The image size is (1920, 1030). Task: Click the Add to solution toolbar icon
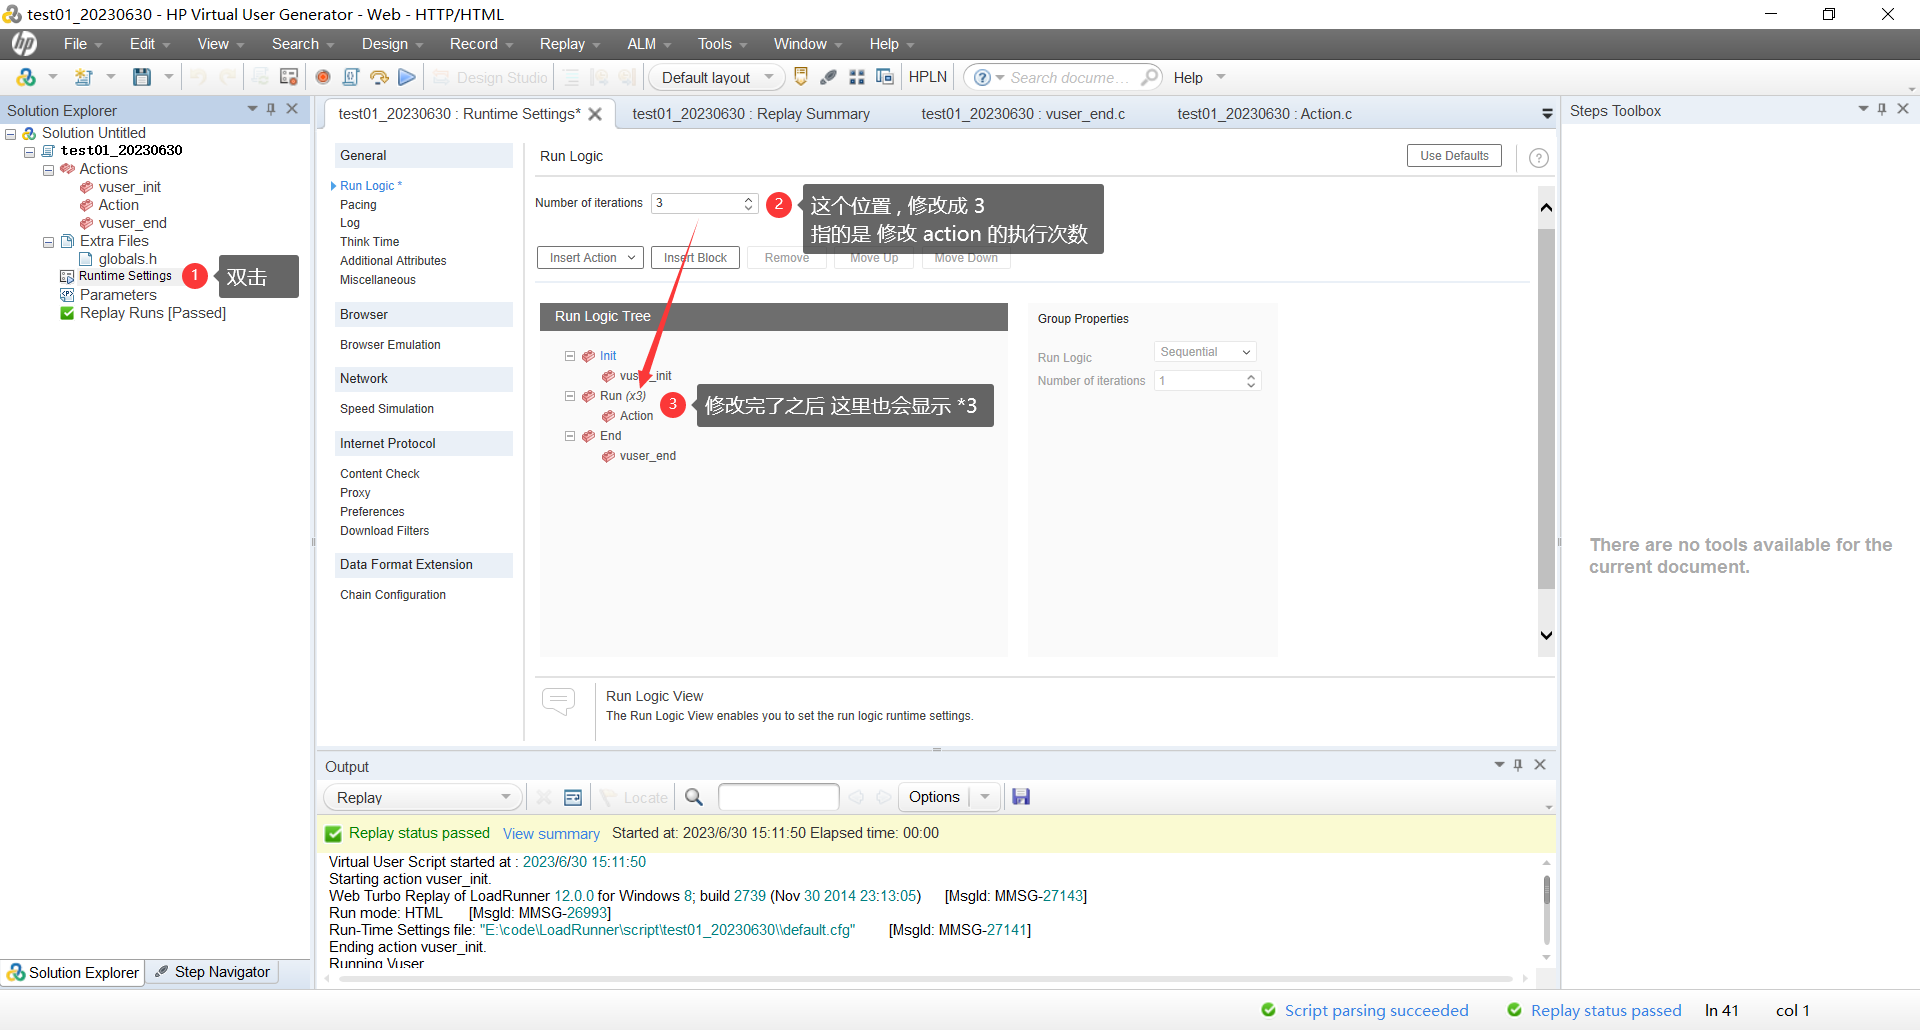26,77
